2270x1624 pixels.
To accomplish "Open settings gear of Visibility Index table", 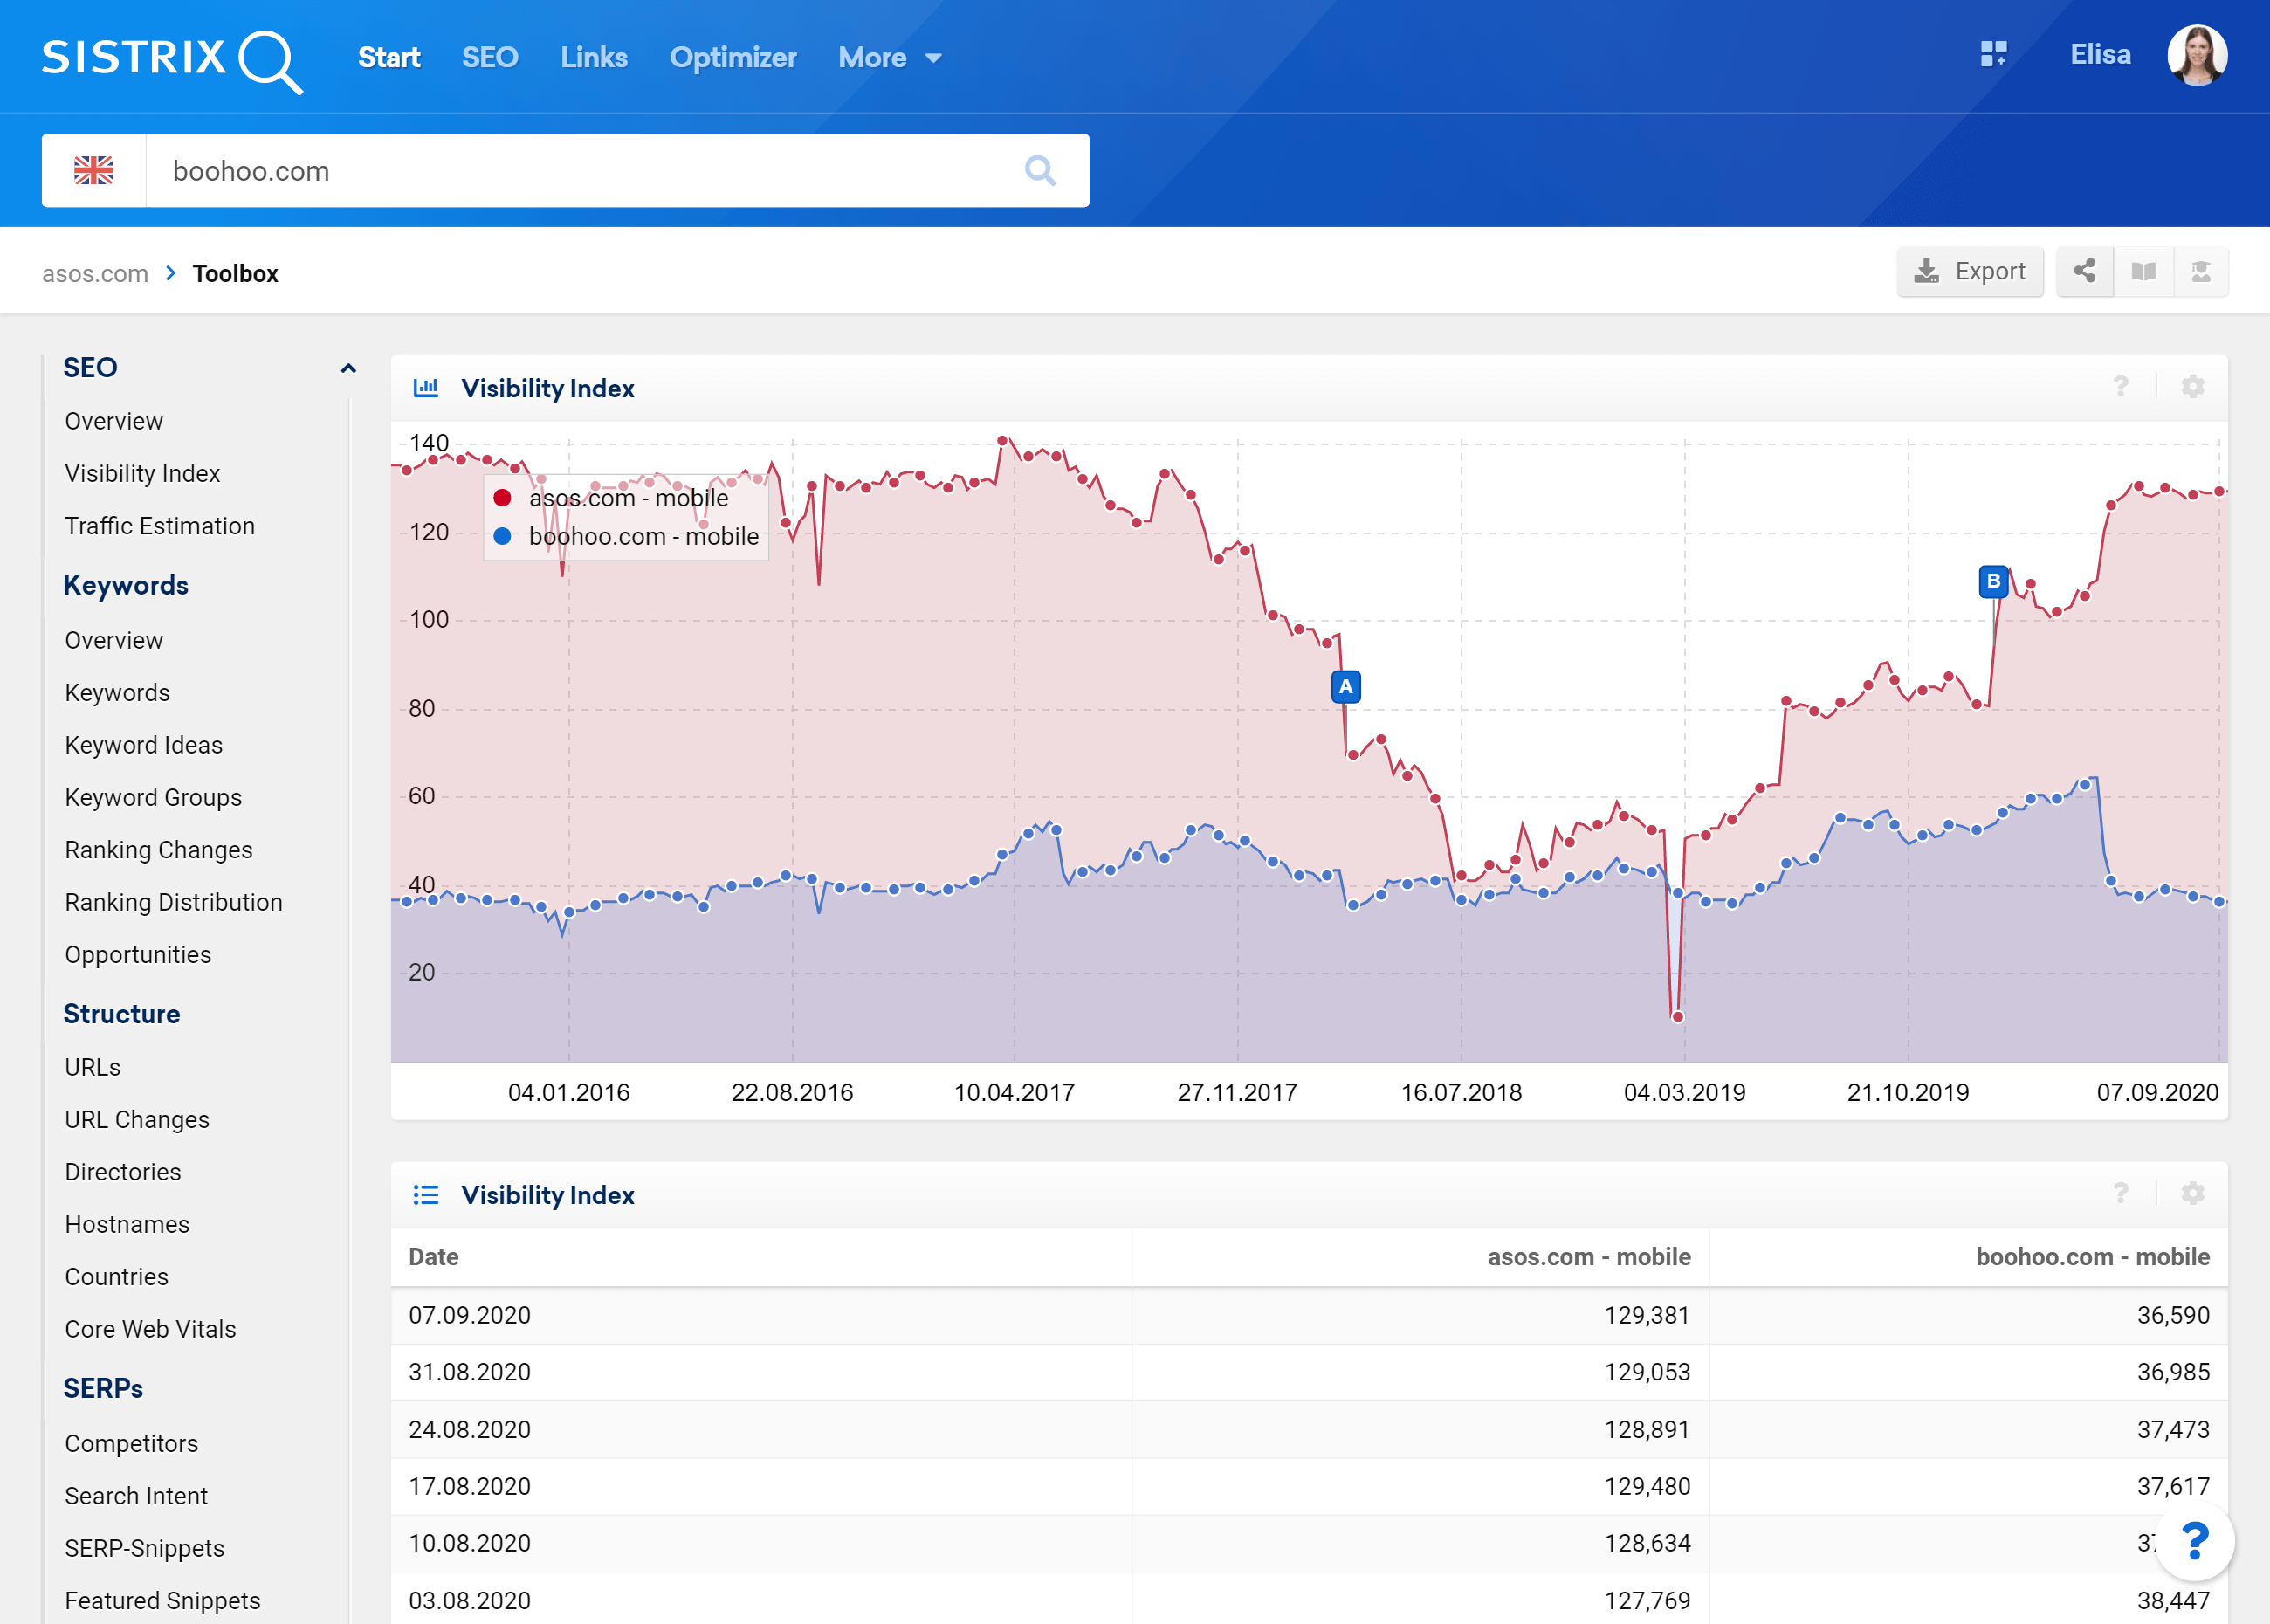I will (2193, 1193).
